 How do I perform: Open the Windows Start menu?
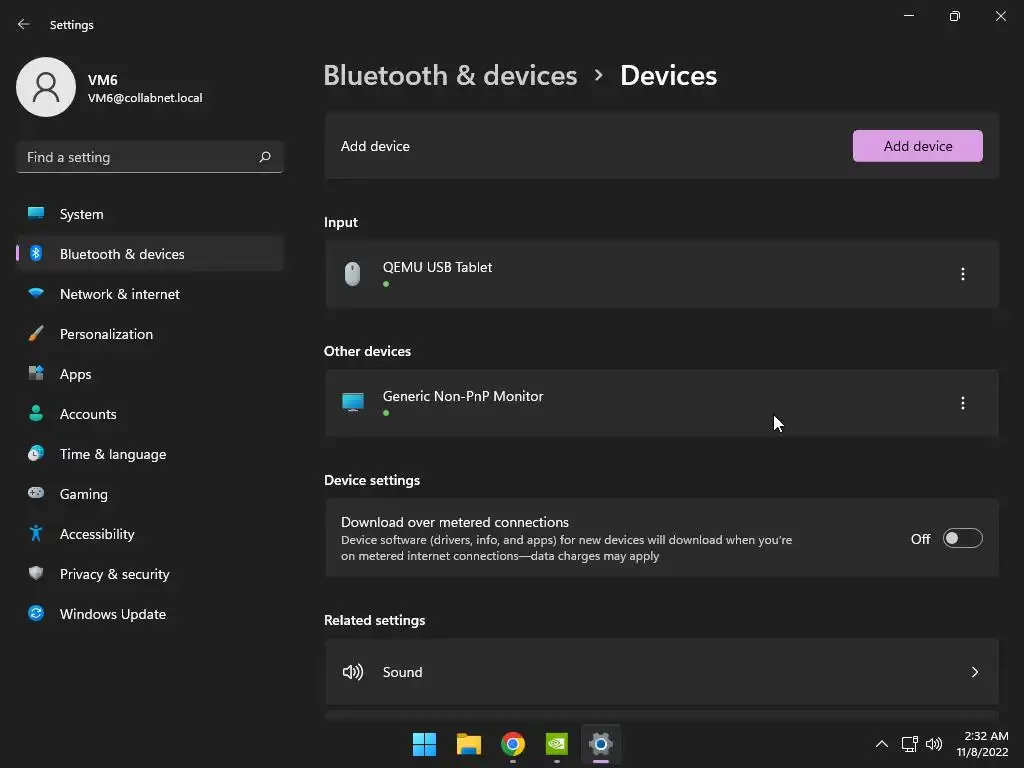(425, 744)
